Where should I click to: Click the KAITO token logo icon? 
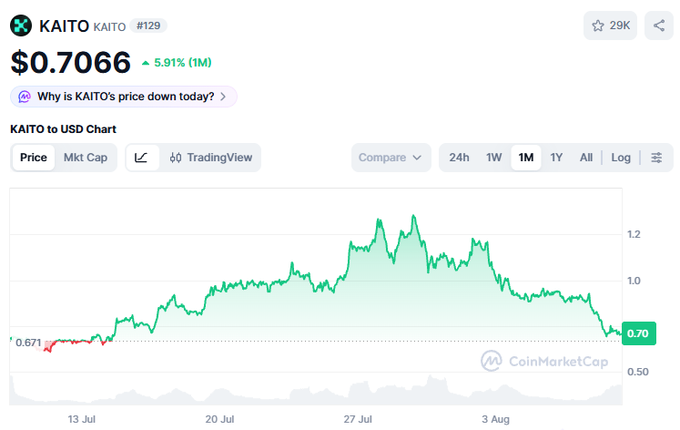click(x=21, y=26)
